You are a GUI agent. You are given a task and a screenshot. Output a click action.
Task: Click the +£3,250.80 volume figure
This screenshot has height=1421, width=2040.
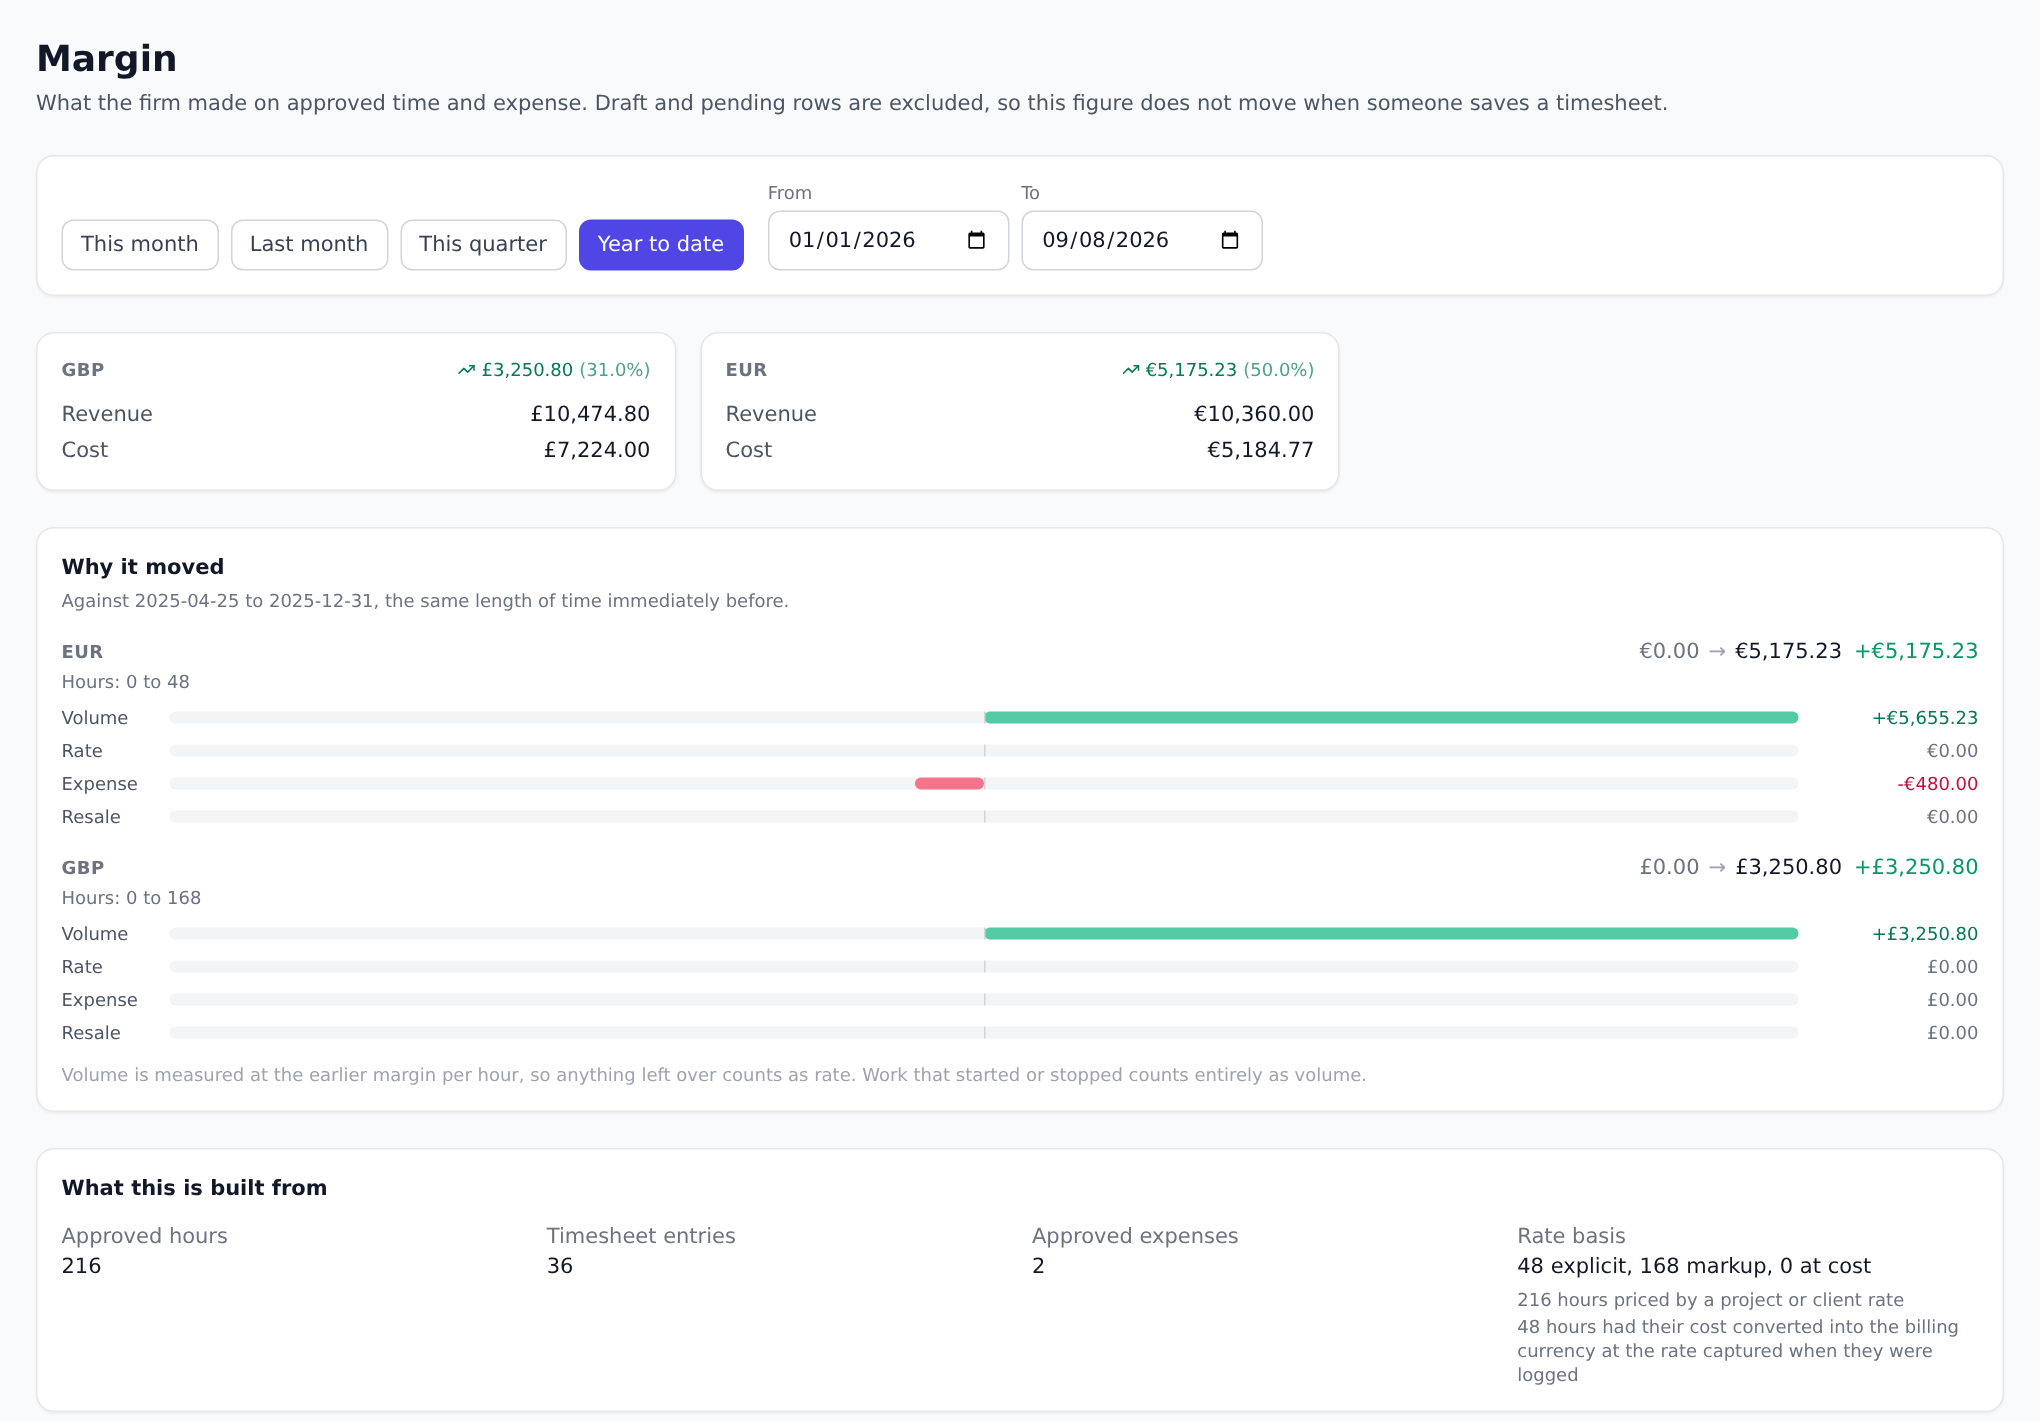[1925, 934]
